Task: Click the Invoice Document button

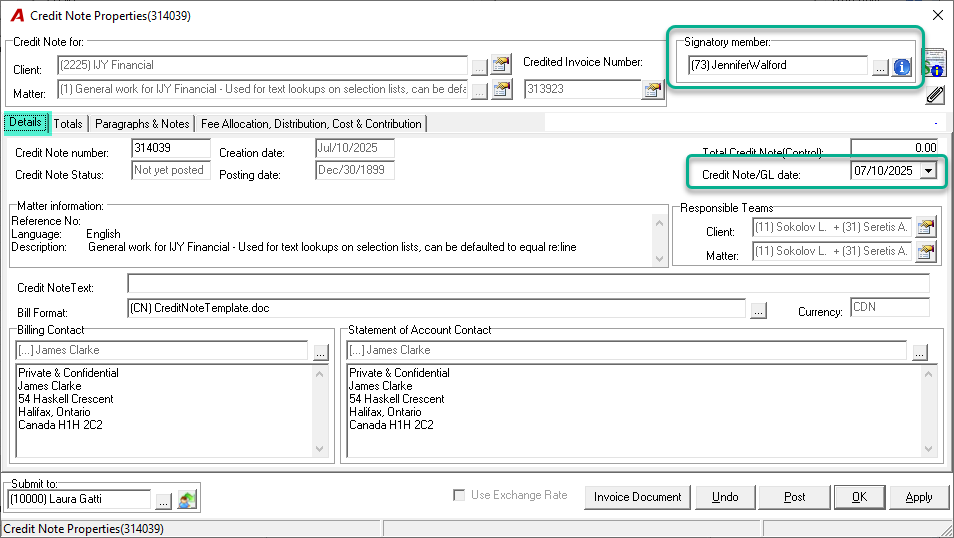Action: 638,497
